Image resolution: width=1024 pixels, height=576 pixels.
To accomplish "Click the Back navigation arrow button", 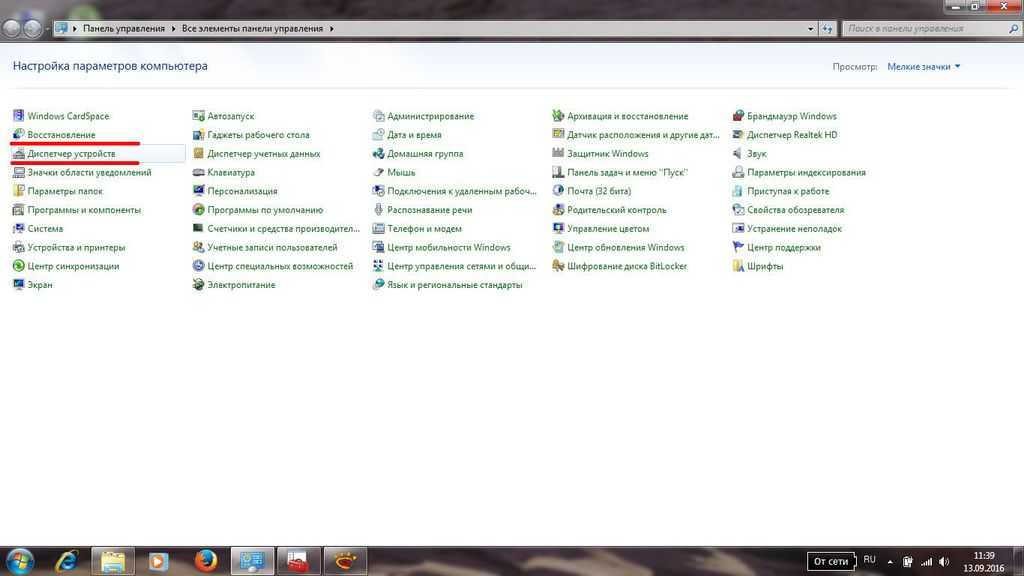I will pos(12,29).
